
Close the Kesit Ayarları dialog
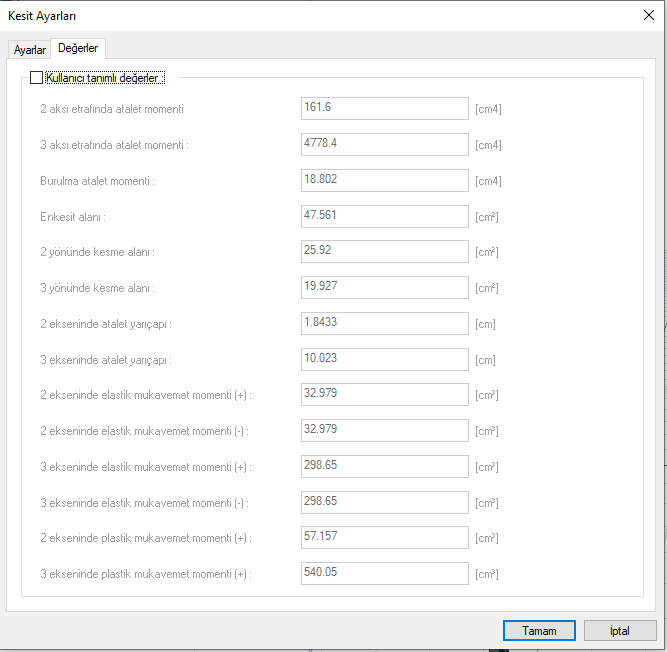click(x=648, y=15)
